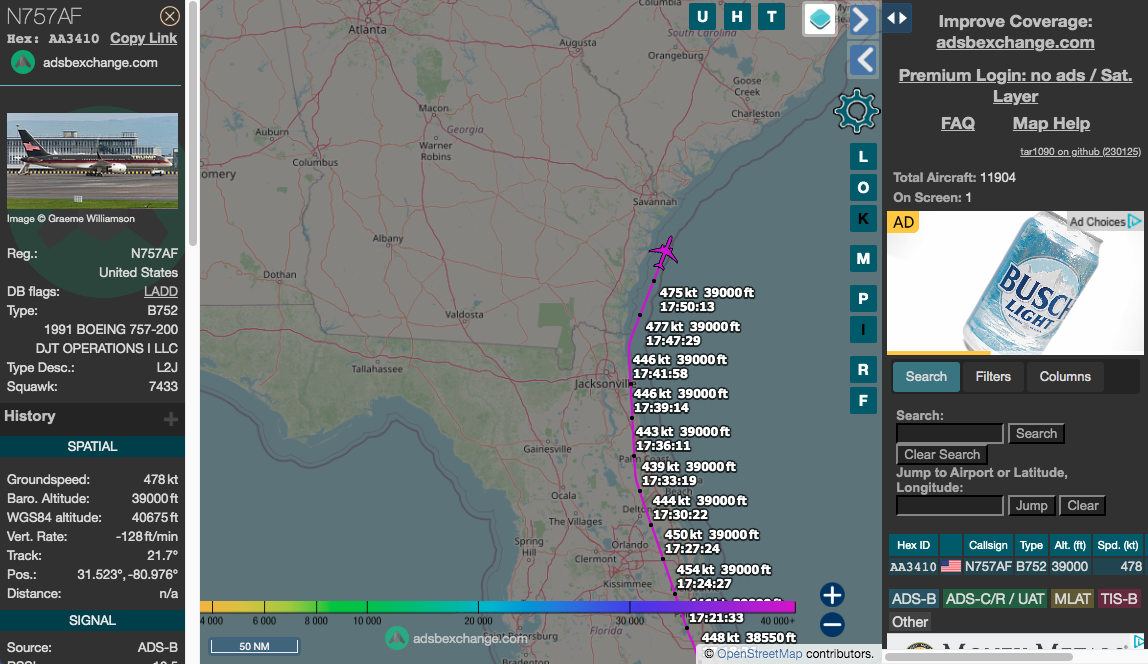Open the N757AF aircraft photo
Viewport: 1148px width, 664px height.
(92, 160)
